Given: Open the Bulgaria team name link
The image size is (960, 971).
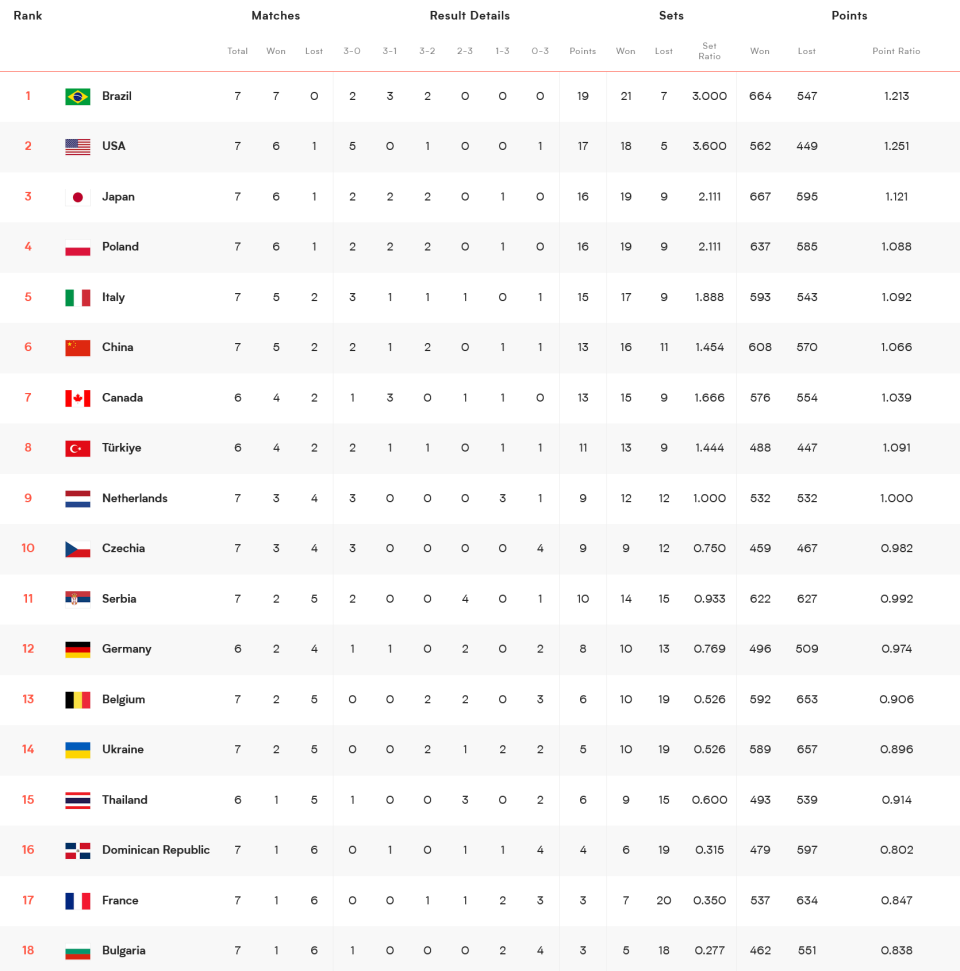Looking at the screenshot, I should (x=124, y=951).
